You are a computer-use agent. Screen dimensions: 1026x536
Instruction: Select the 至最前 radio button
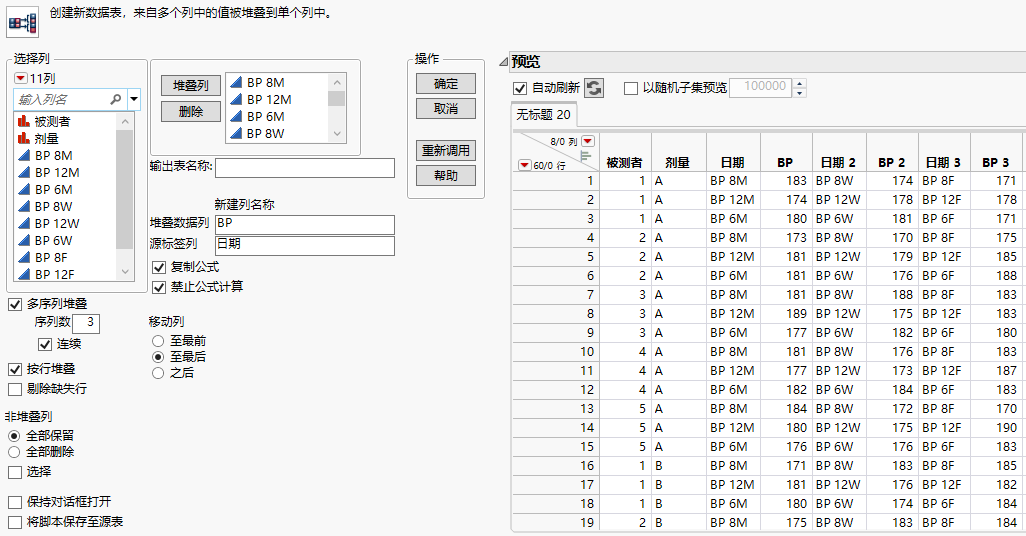click(158, 341)
